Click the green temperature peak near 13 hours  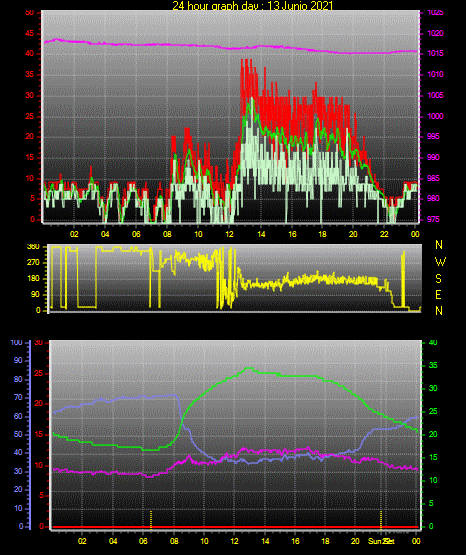[x=249, y=368]
